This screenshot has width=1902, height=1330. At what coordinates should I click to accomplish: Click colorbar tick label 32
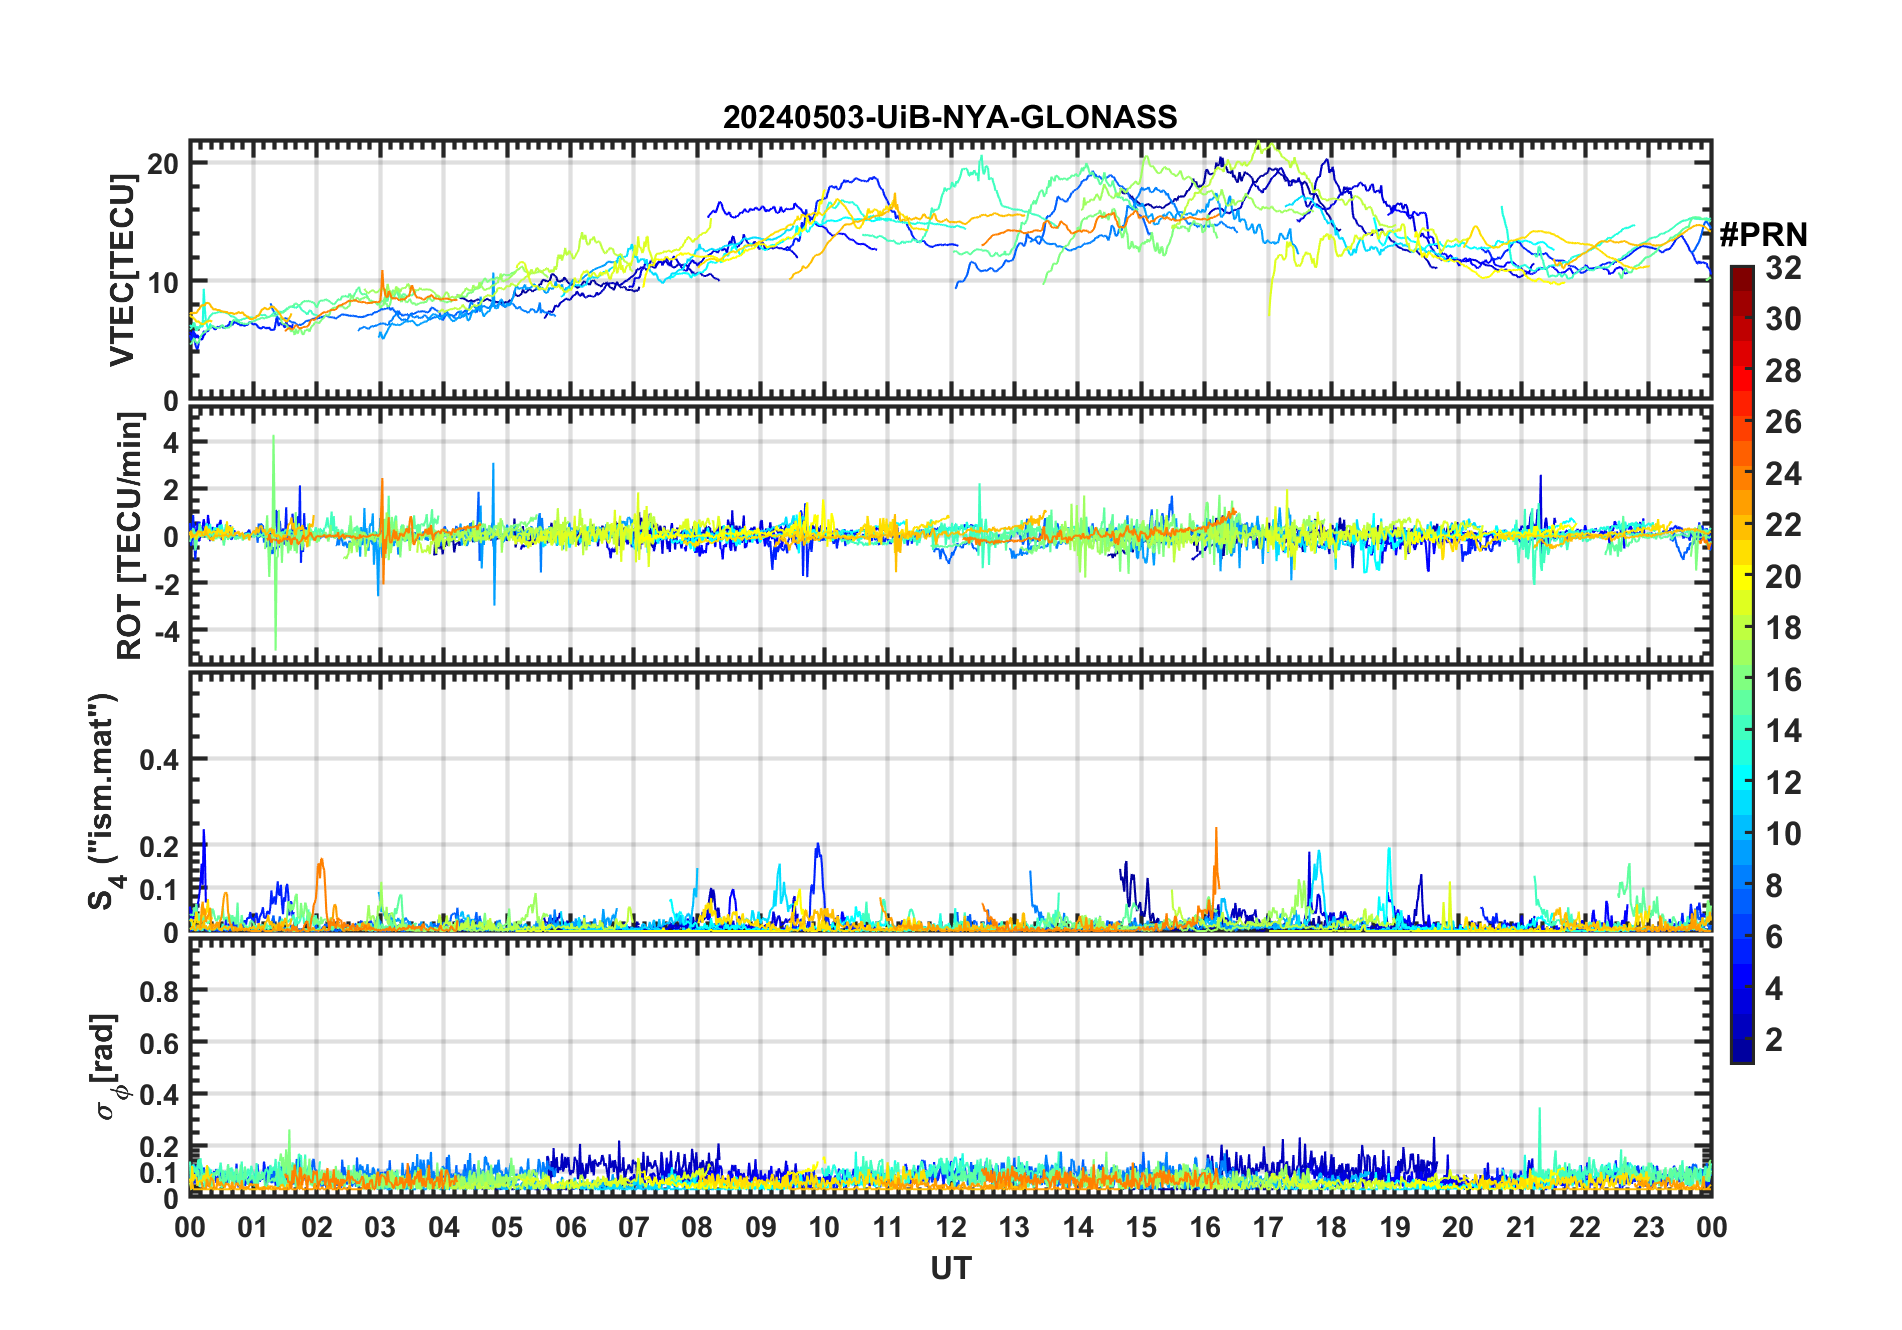(x=1783, y=268)
